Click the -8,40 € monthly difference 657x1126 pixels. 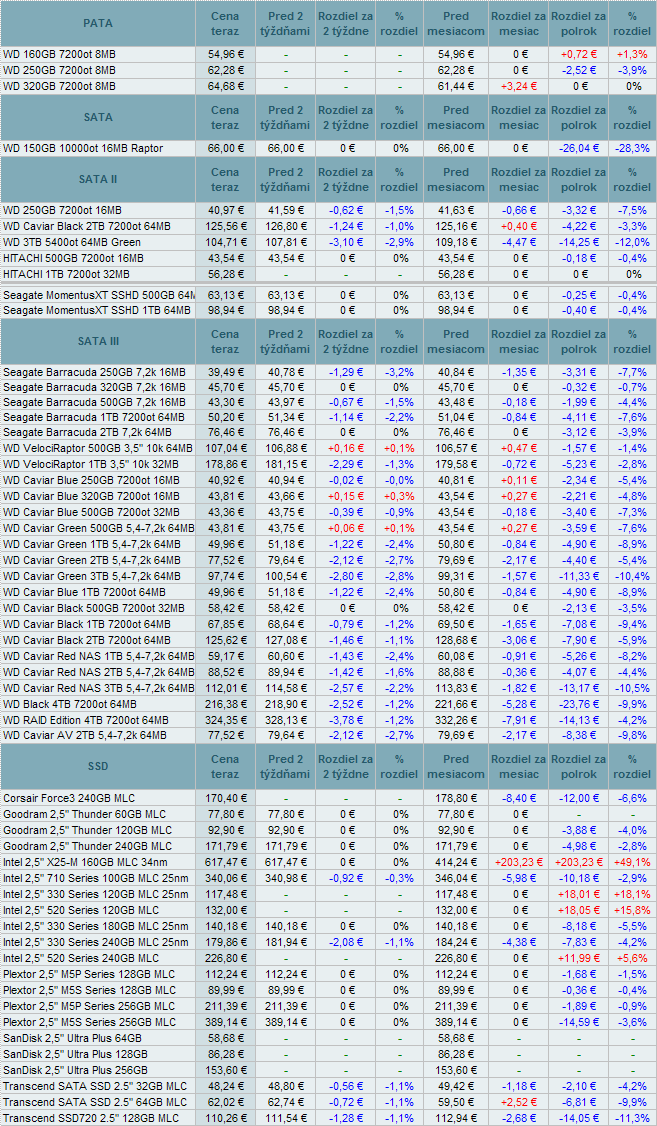pyautogui.click(x=518, y=799)
